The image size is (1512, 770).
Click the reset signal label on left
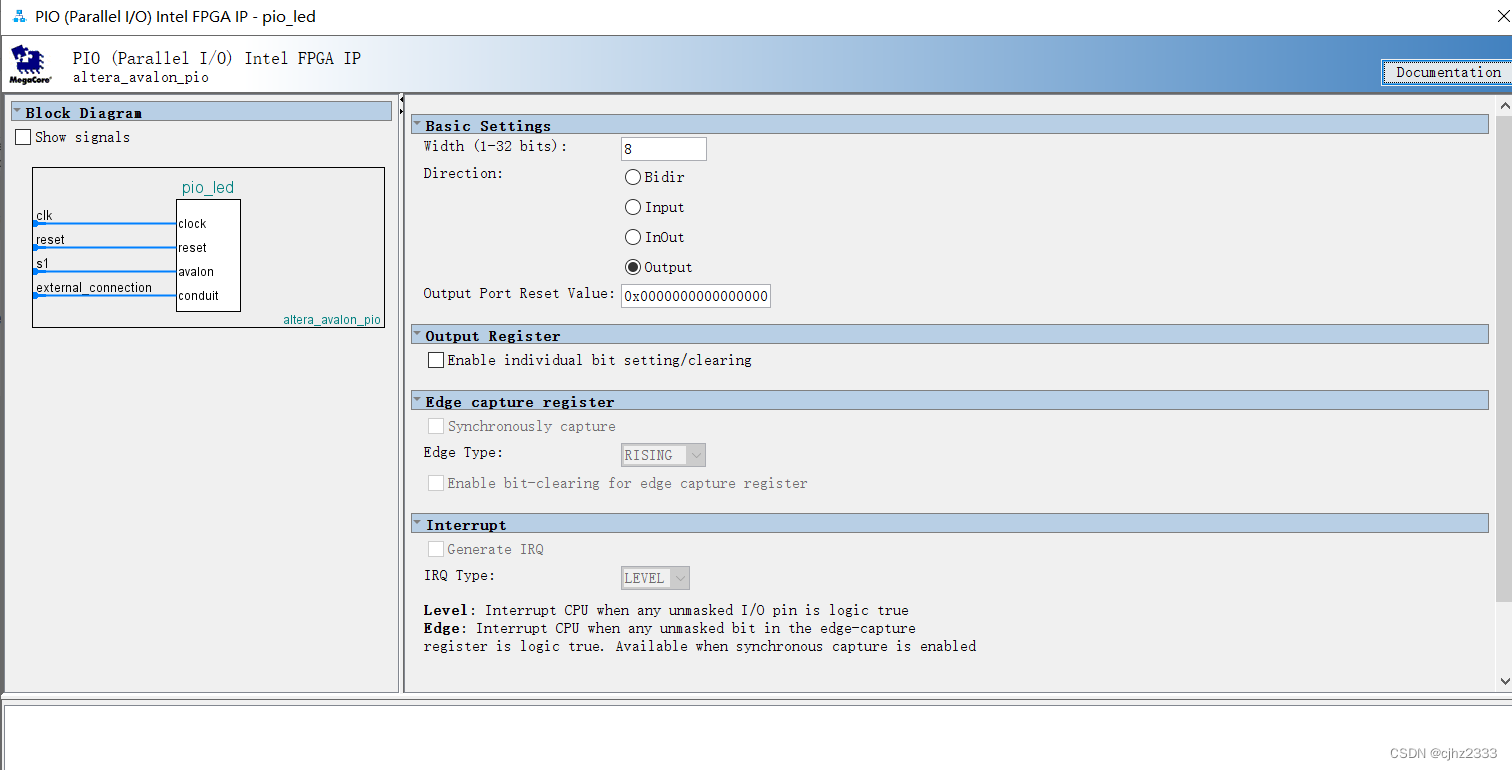(x=50, y=240)
